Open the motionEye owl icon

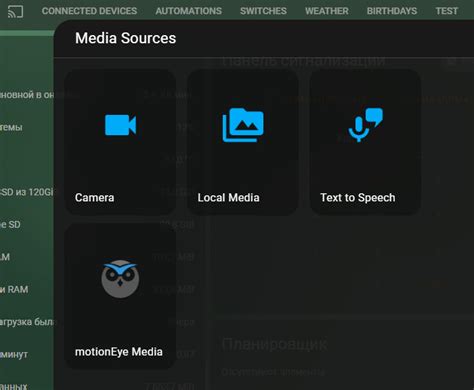coord(120,279)
